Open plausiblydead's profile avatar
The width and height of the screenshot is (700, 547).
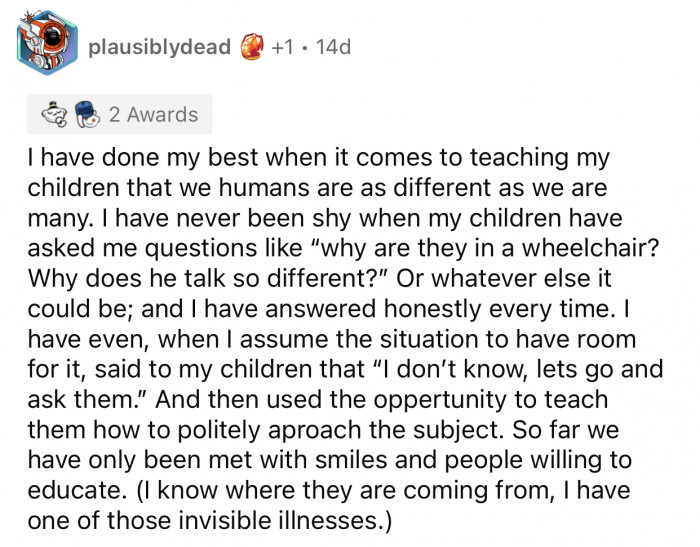tap(47, 46)
